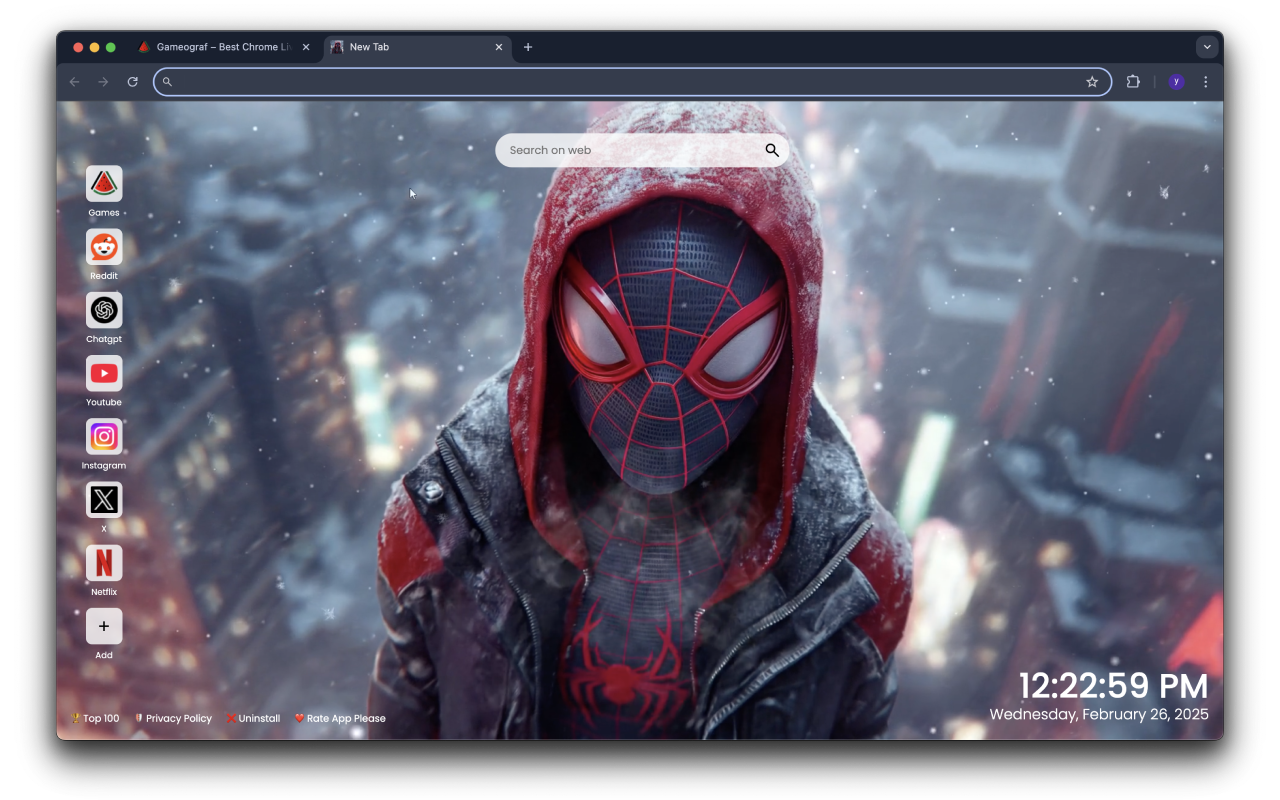Launch the Netflix shortcut

pos(104,563)
